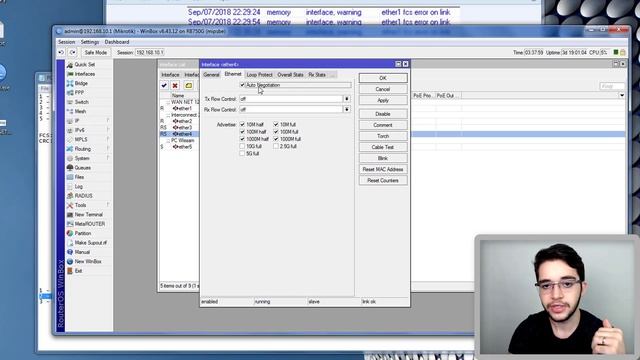Open the Log section in sidebar
Image resolution: width=640 pixels, height=360 pixels.
tap(78, 187)
